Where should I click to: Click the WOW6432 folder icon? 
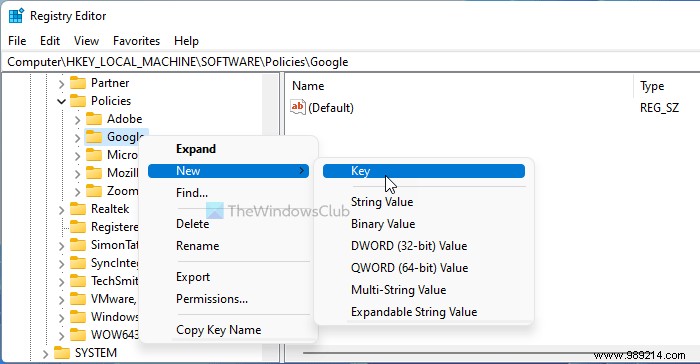[x=78, y=335]
